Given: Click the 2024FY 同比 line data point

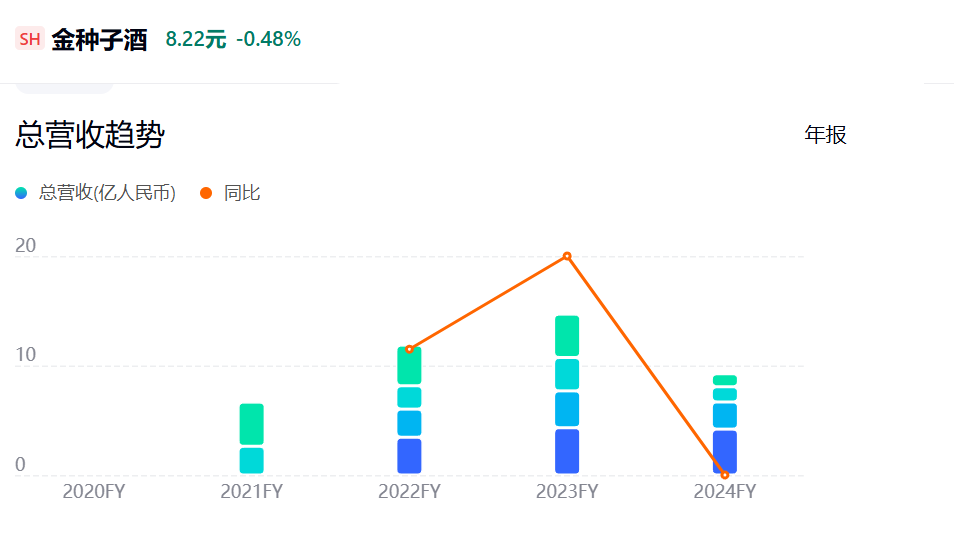Looking at the screenshot, I should click(x=725, y=475).
